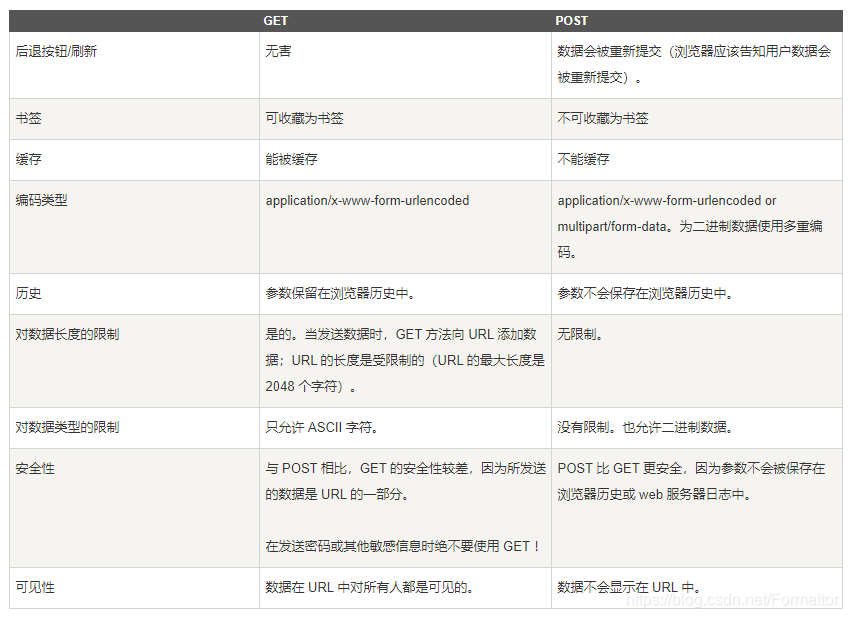849x618 pixels.
Task: Click the GET column header
Action: click(x=276, y=20)
